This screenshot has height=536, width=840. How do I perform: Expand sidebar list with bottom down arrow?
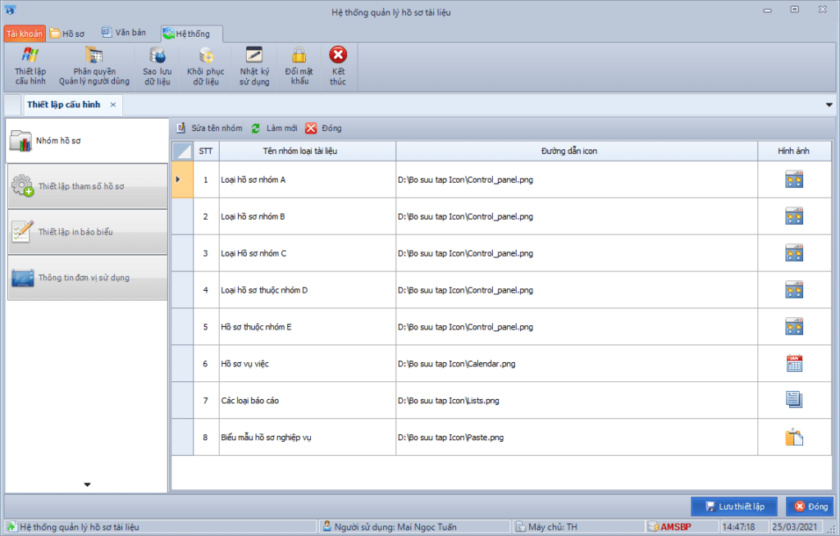[x=87, y=485]
